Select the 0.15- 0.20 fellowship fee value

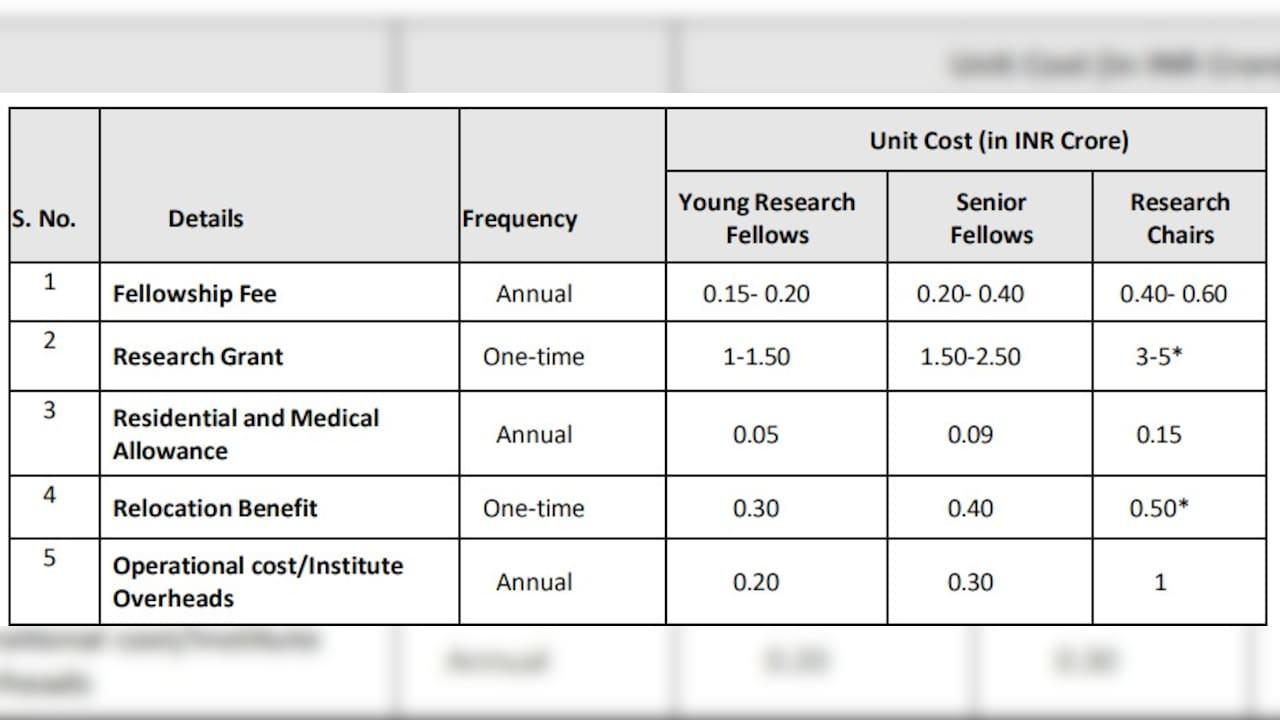(756, 294)
